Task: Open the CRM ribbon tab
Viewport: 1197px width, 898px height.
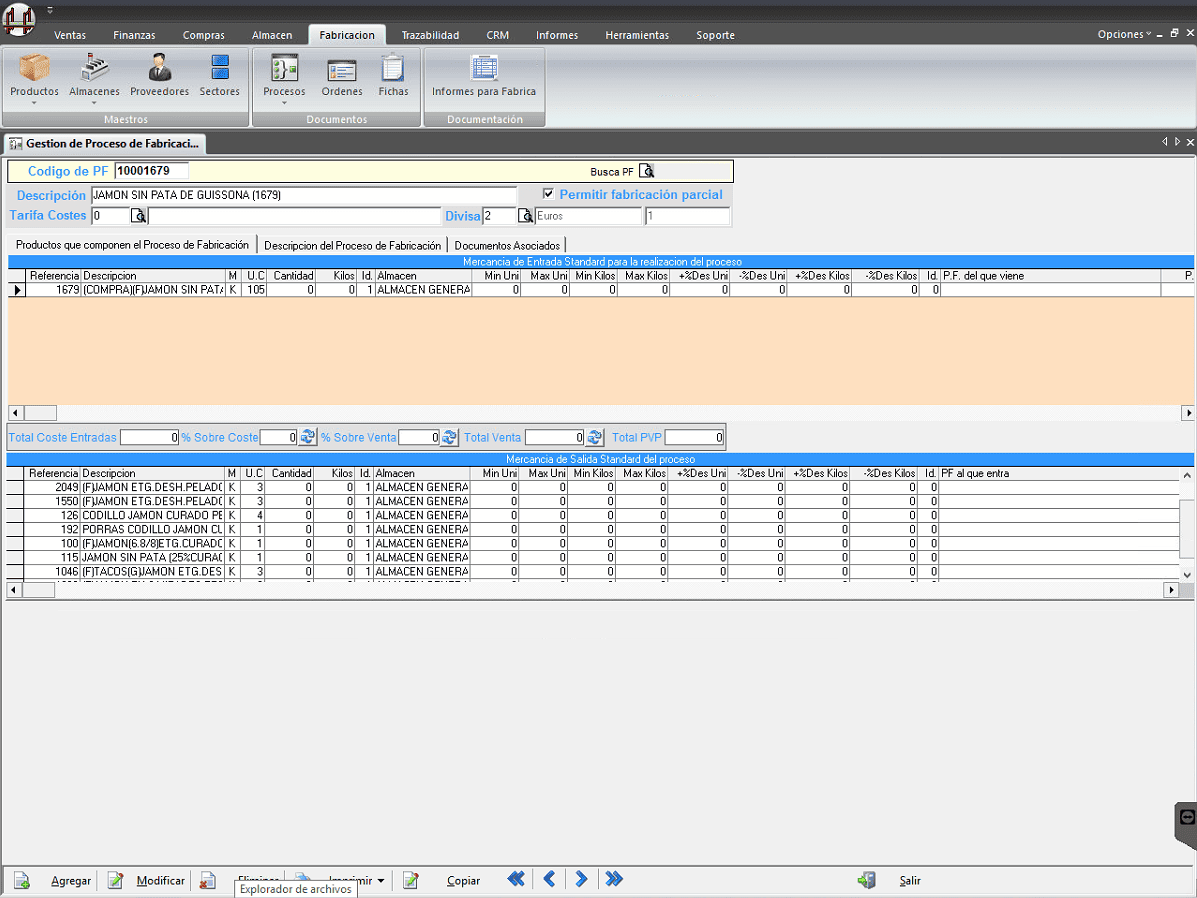Action: click(x=498, y=35)
